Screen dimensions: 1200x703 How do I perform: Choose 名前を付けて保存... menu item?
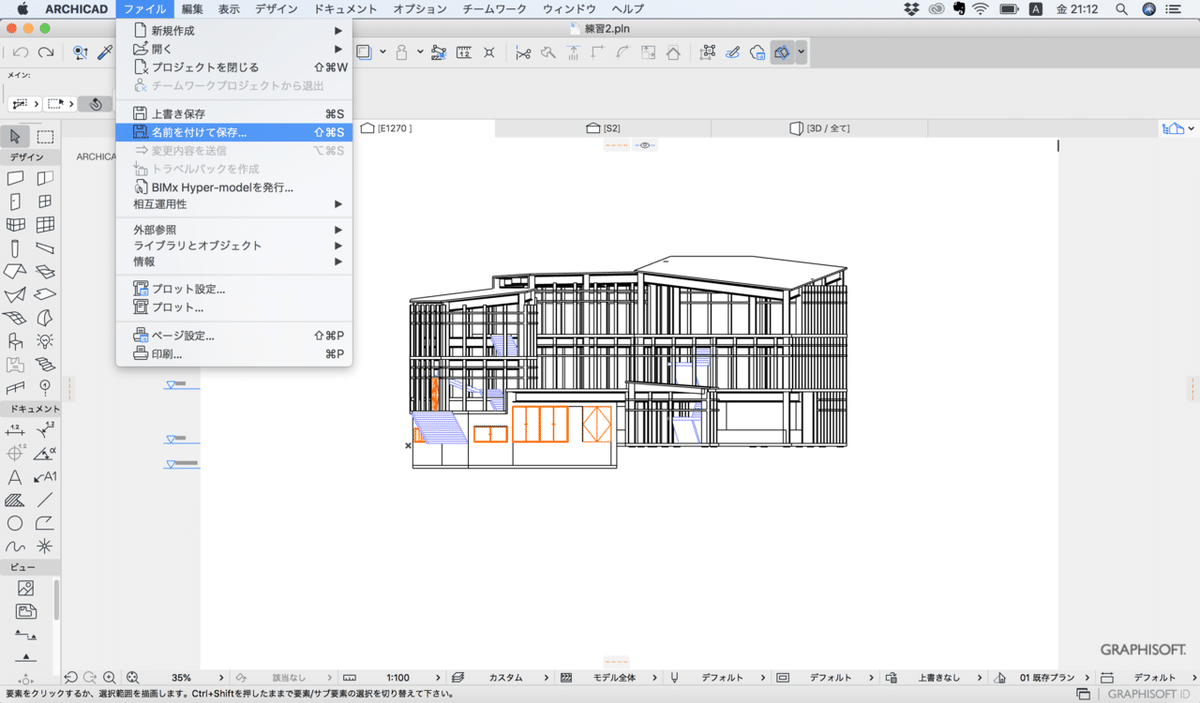tap(234, 132)
